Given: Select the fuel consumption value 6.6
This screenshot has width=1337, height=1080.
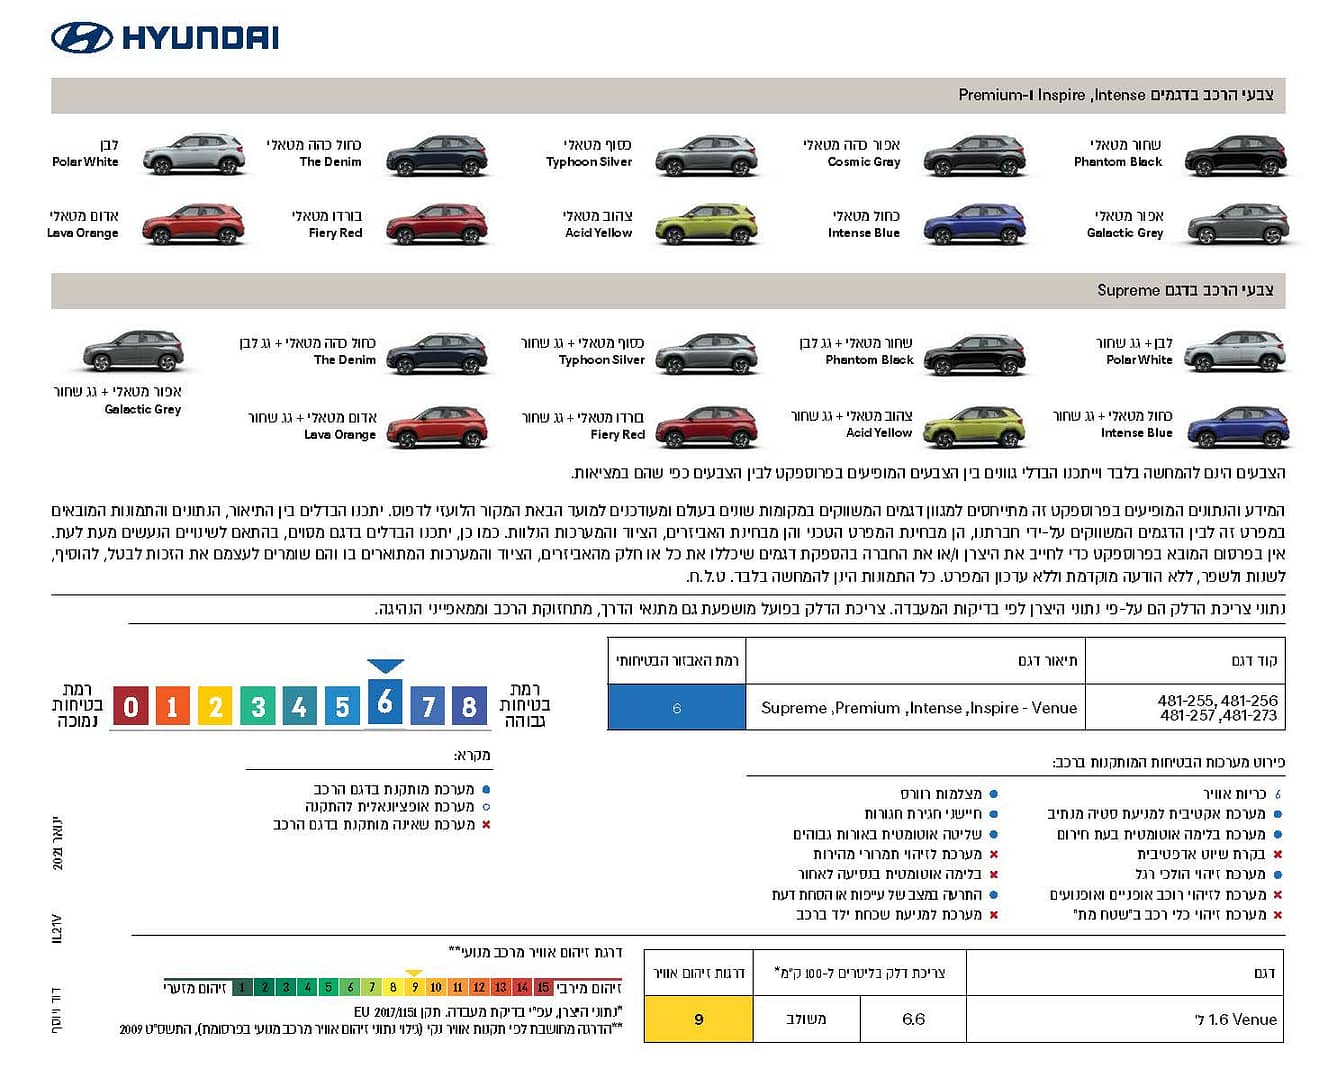Looking at the screenshot, I should coord(913,1019).
